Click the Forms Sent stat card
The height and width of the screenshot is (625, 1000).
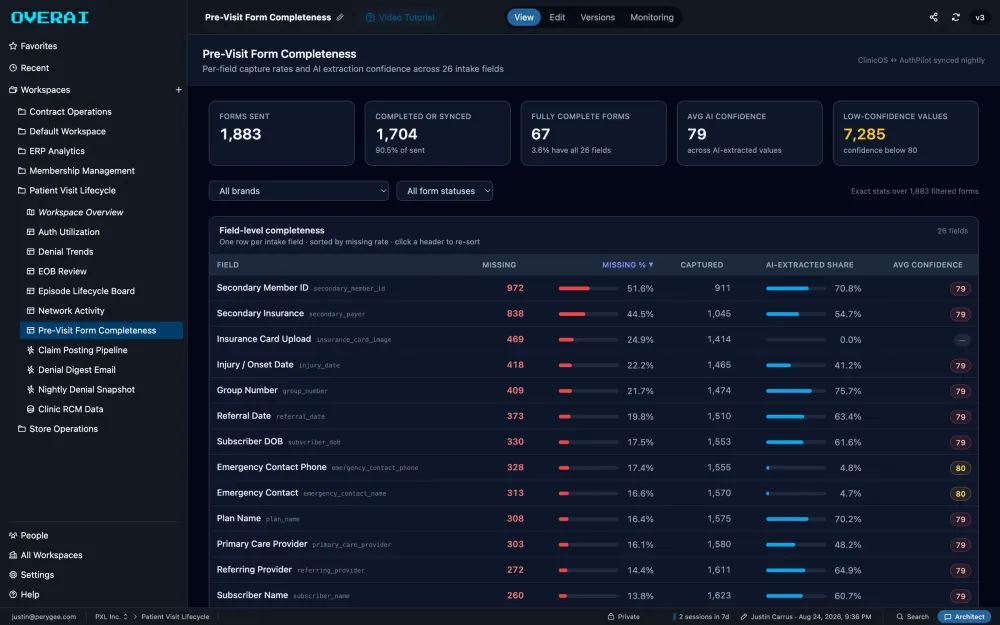(x=281, y=133)
